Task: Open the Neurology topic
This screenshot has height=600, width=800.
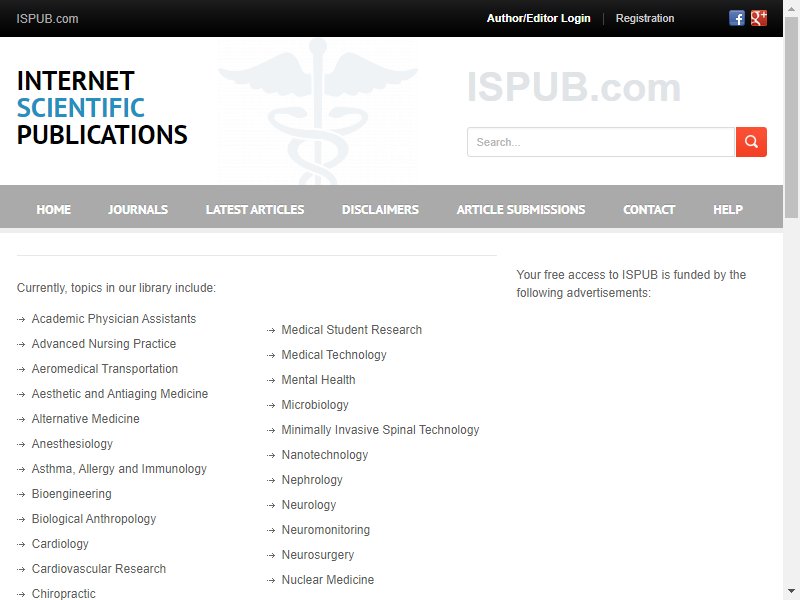Action: tap(309, 505)
